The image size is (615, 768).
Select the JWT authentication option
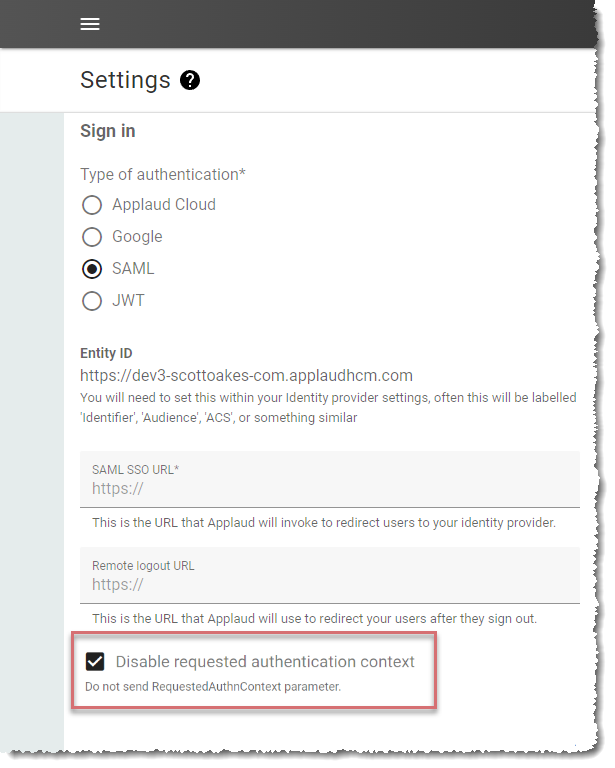92,301
